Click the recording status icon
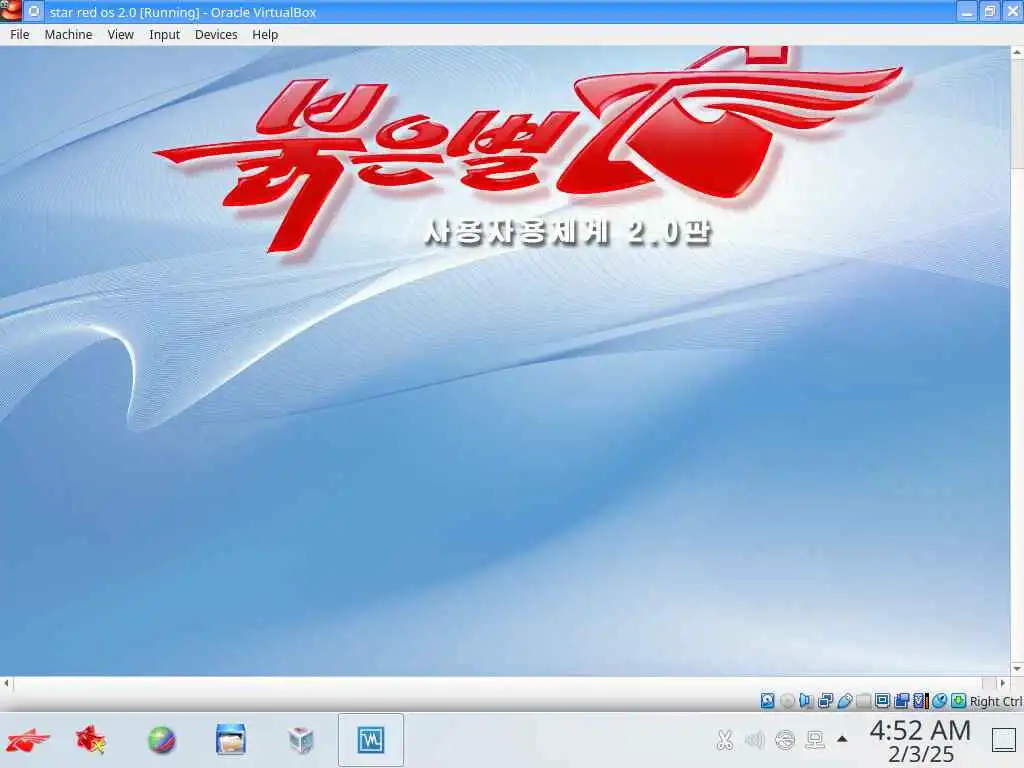1024x768 pixels. click(x=901, y=701)
